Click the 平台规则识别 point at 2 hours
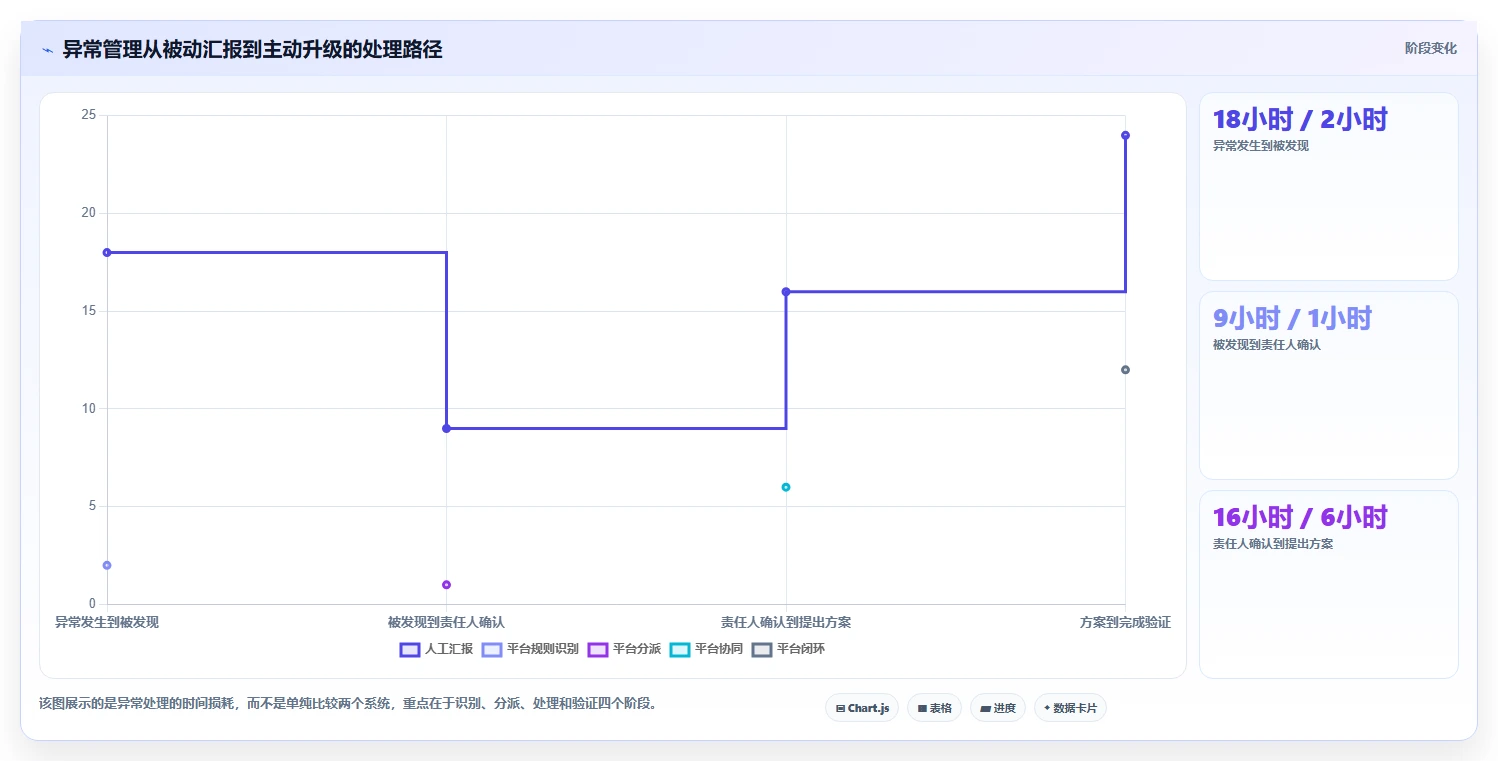Viewport: 1498px width, 761px height. pos(107,565)
